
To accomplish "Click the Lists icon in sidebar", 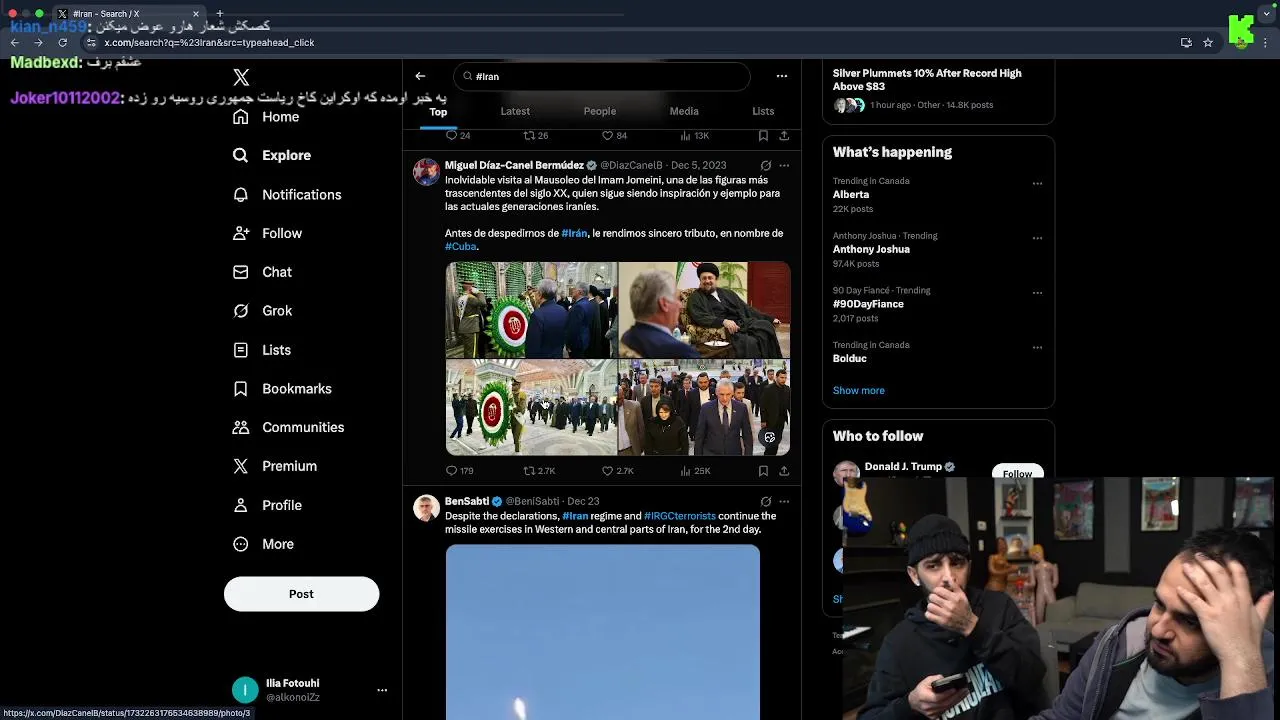I will [240, 350].
